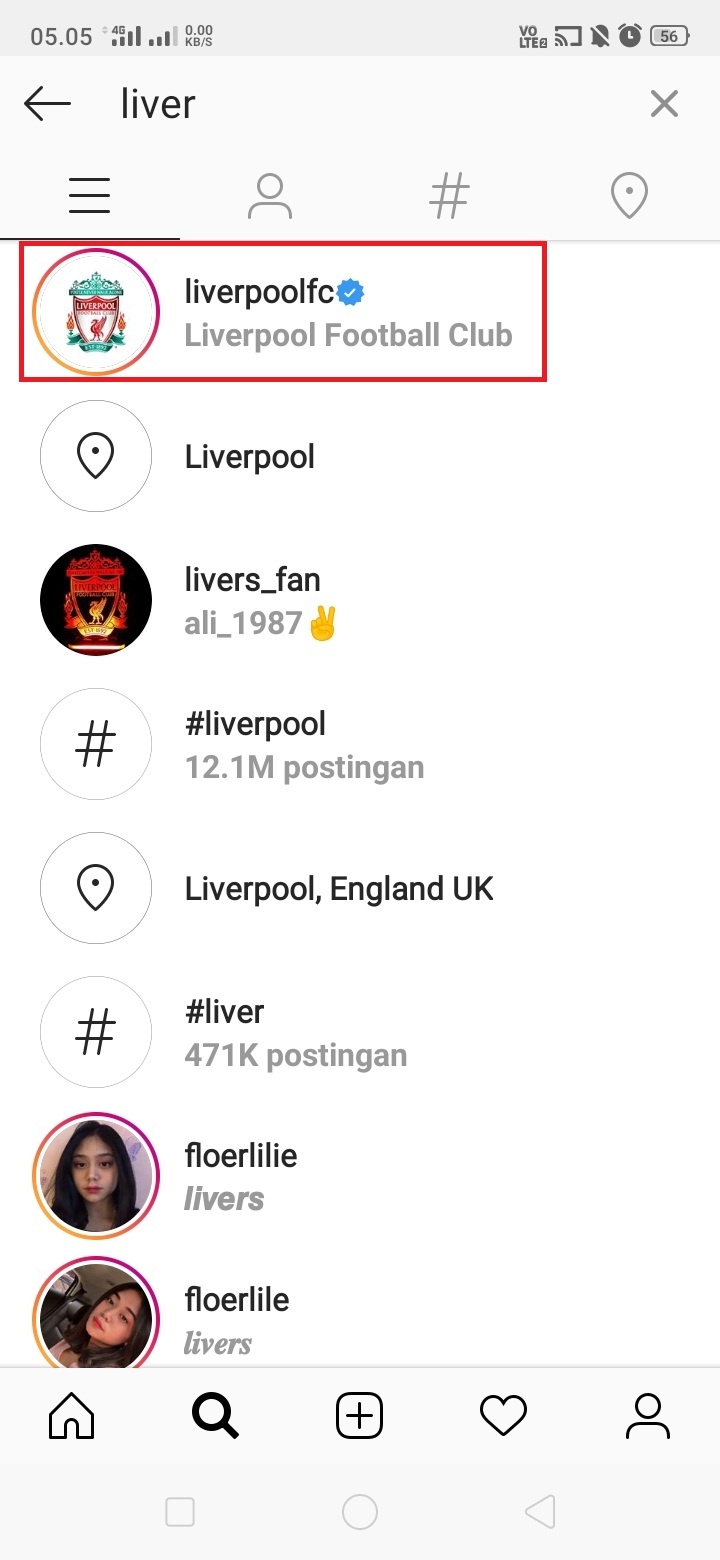This screenshot has width=720, height=1560.
Task: Switch to the Accounts tab
Action: click(x=269, y=196)
